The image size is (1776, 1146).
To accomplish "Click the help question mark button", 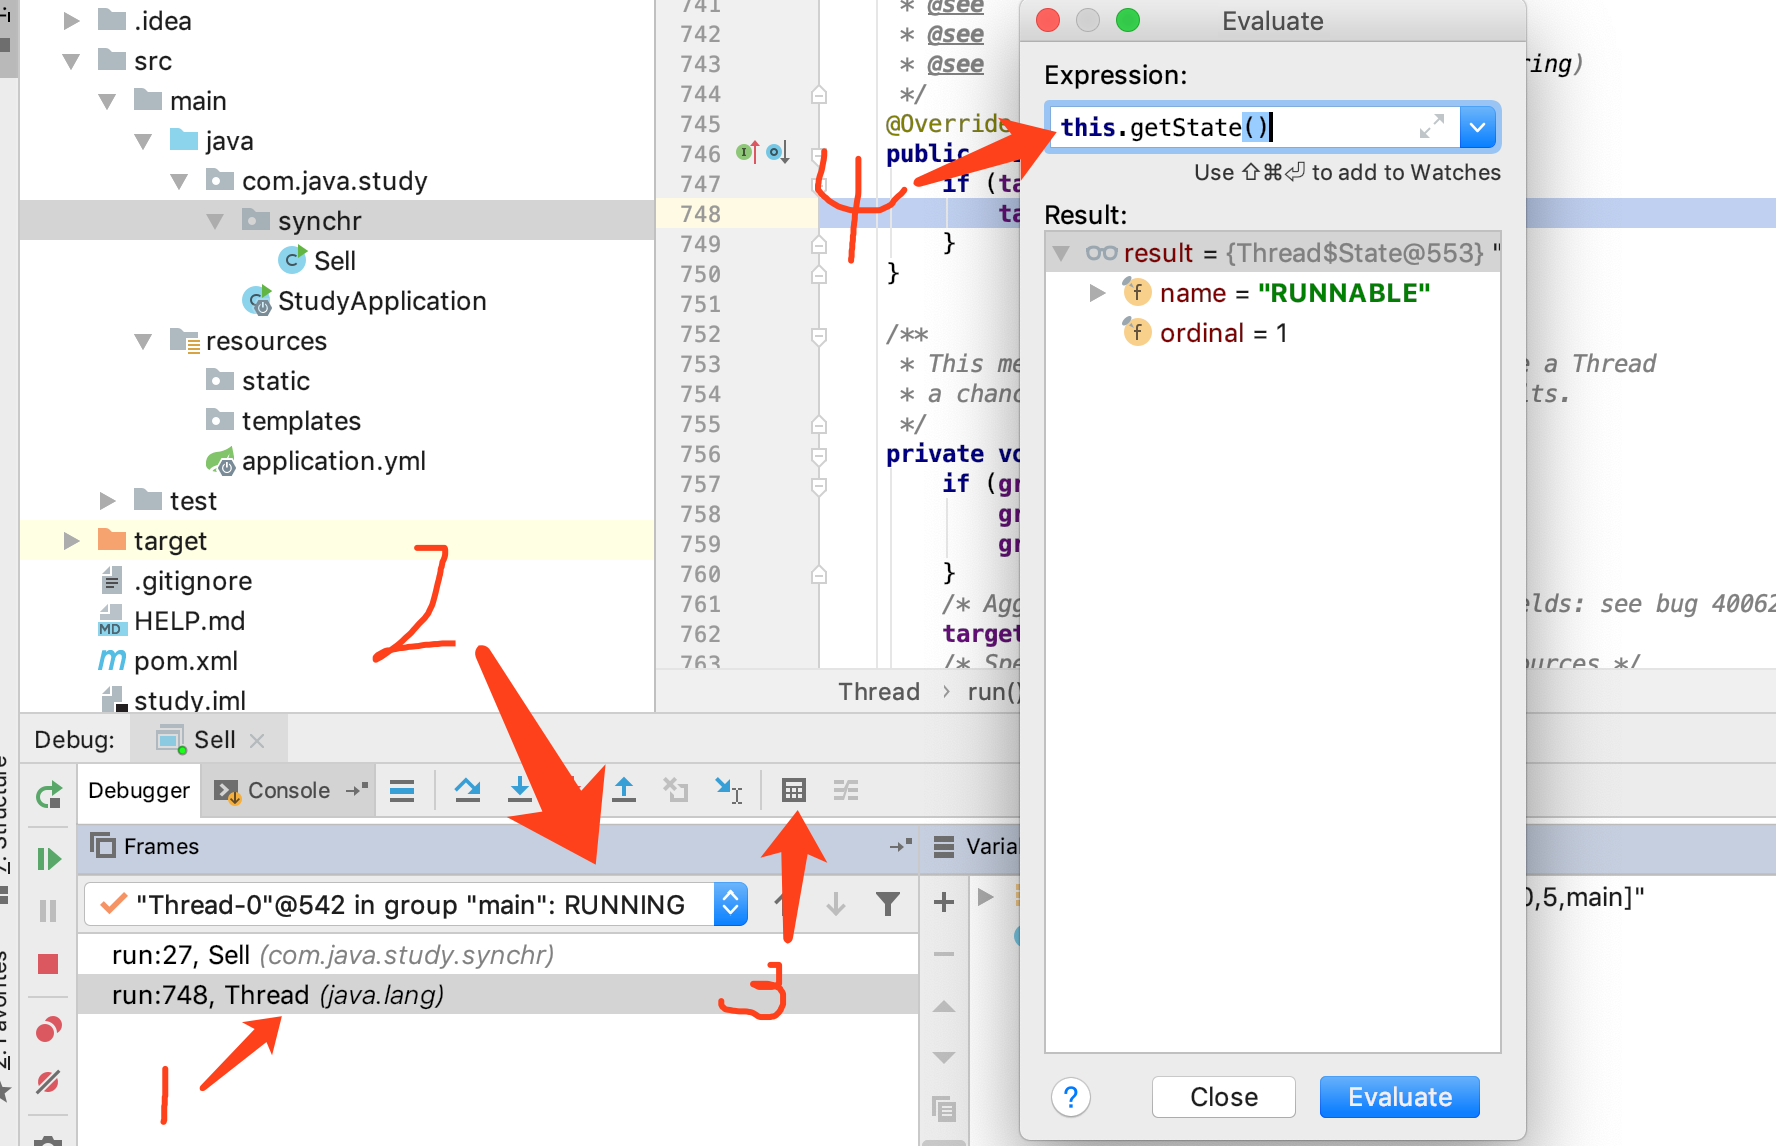I will 1070,1097.
